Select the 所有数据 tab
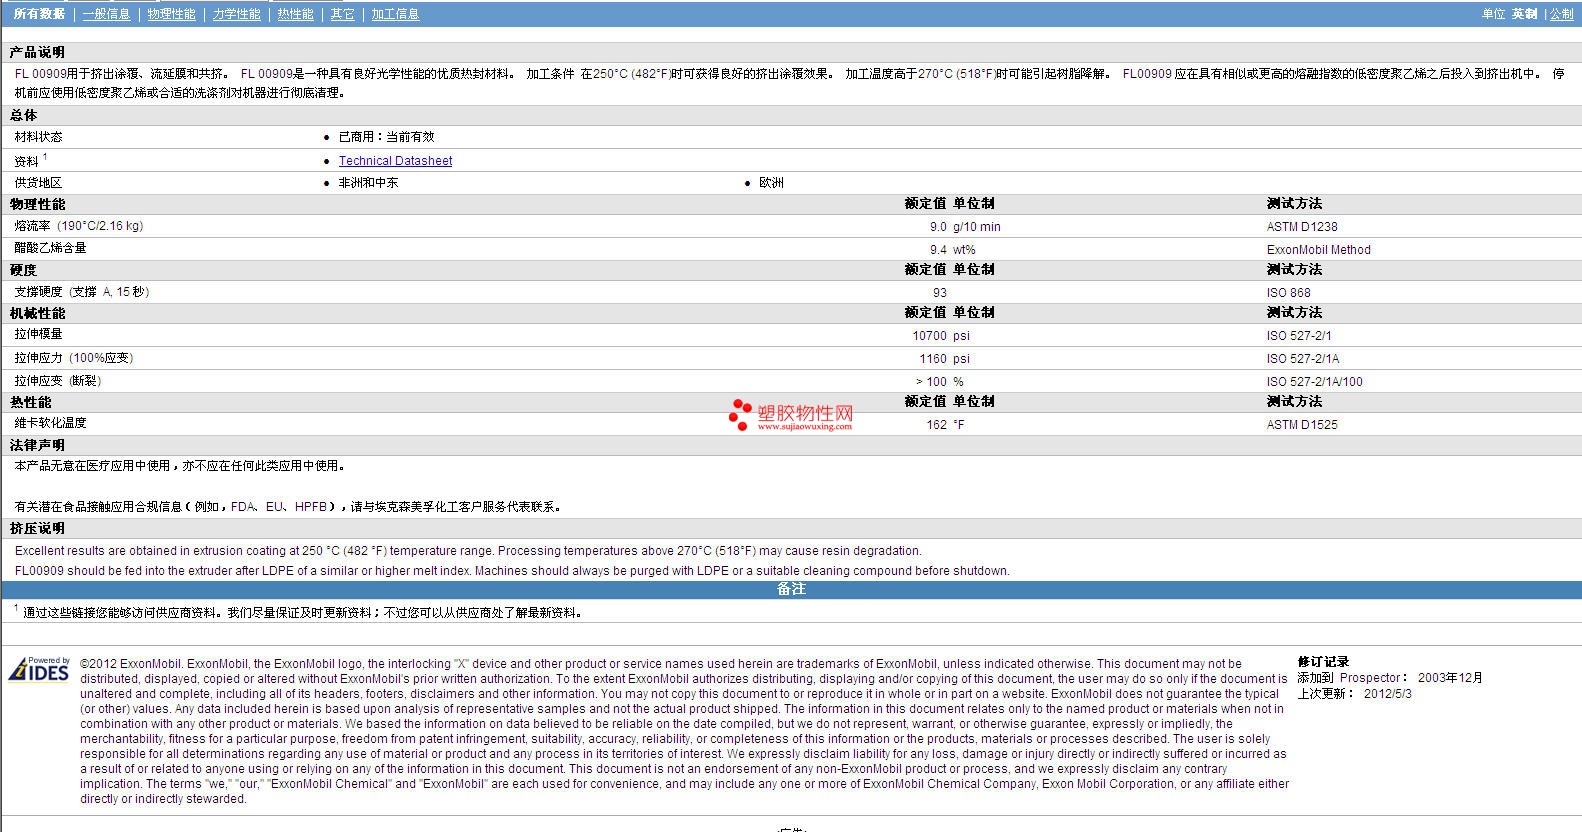This screenshot has height=832, width=1582. click(x=39, y=14)
